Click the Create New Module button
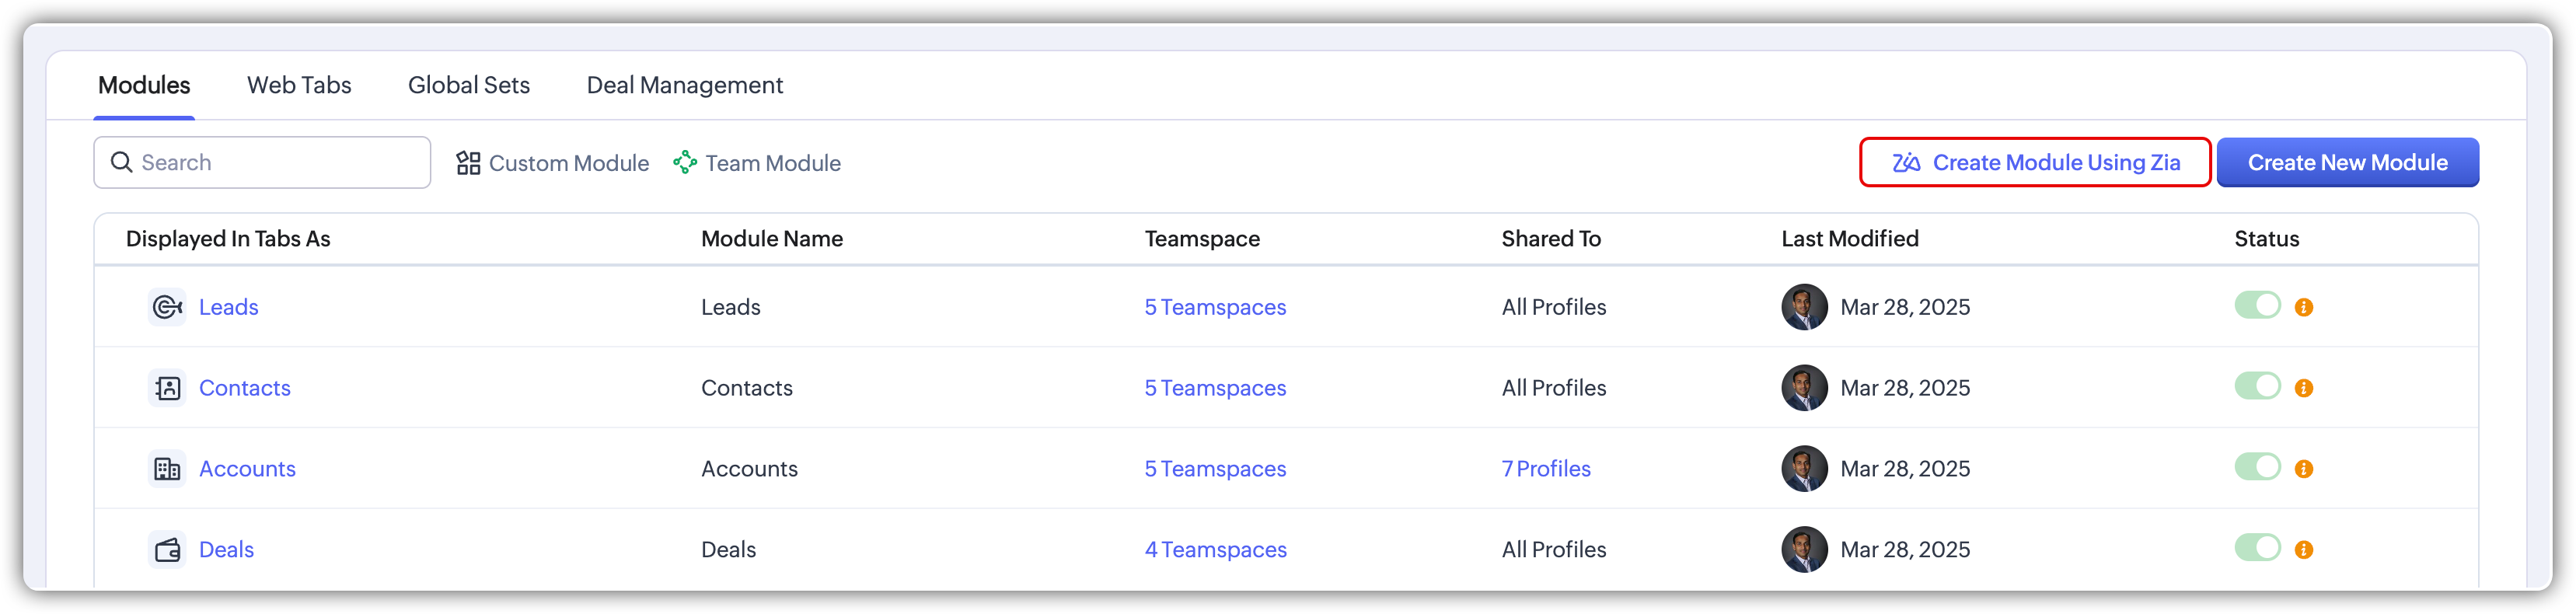This screenshot has height=614, width=2576. 2347,162
